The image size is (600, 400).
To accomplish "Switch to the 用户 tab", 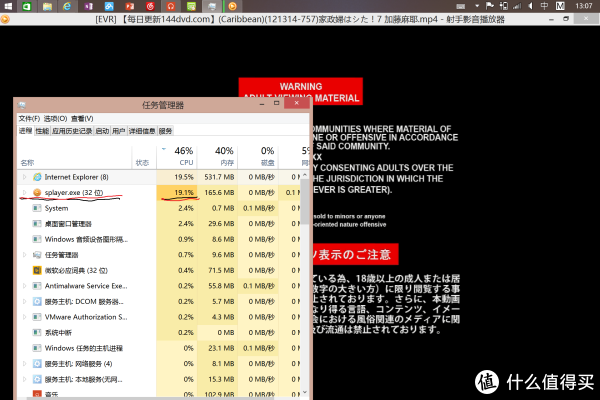I will (x=119, y=131).
